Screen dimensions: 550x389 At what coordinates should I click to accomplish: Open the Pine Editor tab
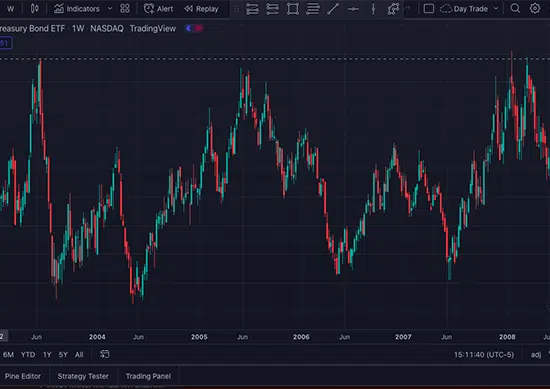pos(23,376)
